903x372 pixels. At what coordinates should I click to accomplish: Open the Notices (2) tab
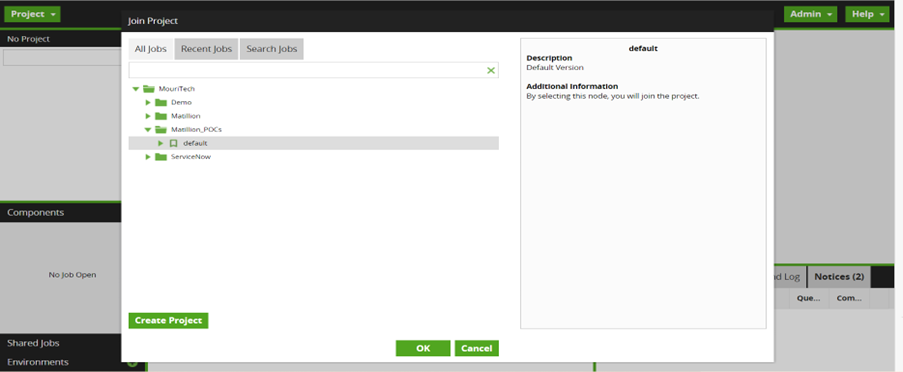(x=839, y=277)
